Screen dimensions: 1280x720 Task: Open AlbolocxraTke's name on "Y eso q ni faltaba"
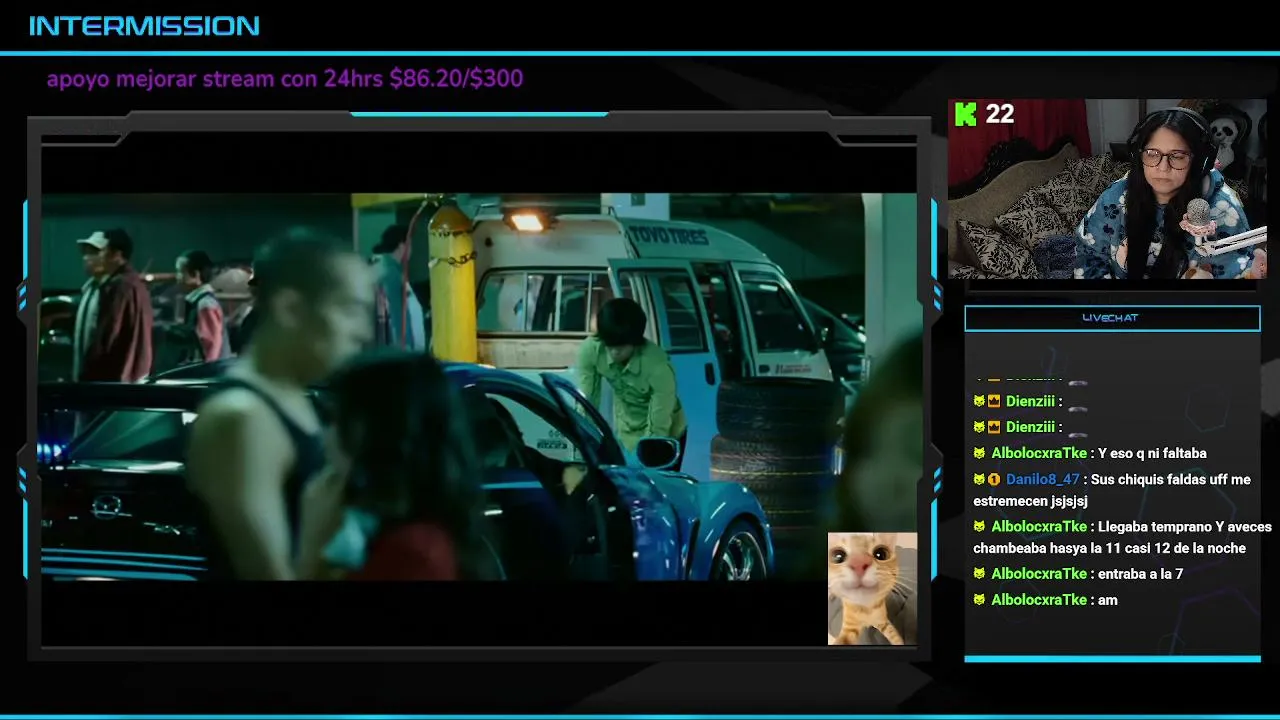click(1038, 454)
